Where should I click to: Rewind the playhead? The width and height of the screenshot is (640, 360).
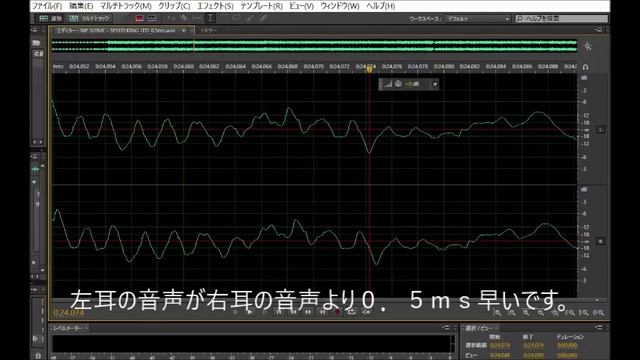[x=293, y=312]
